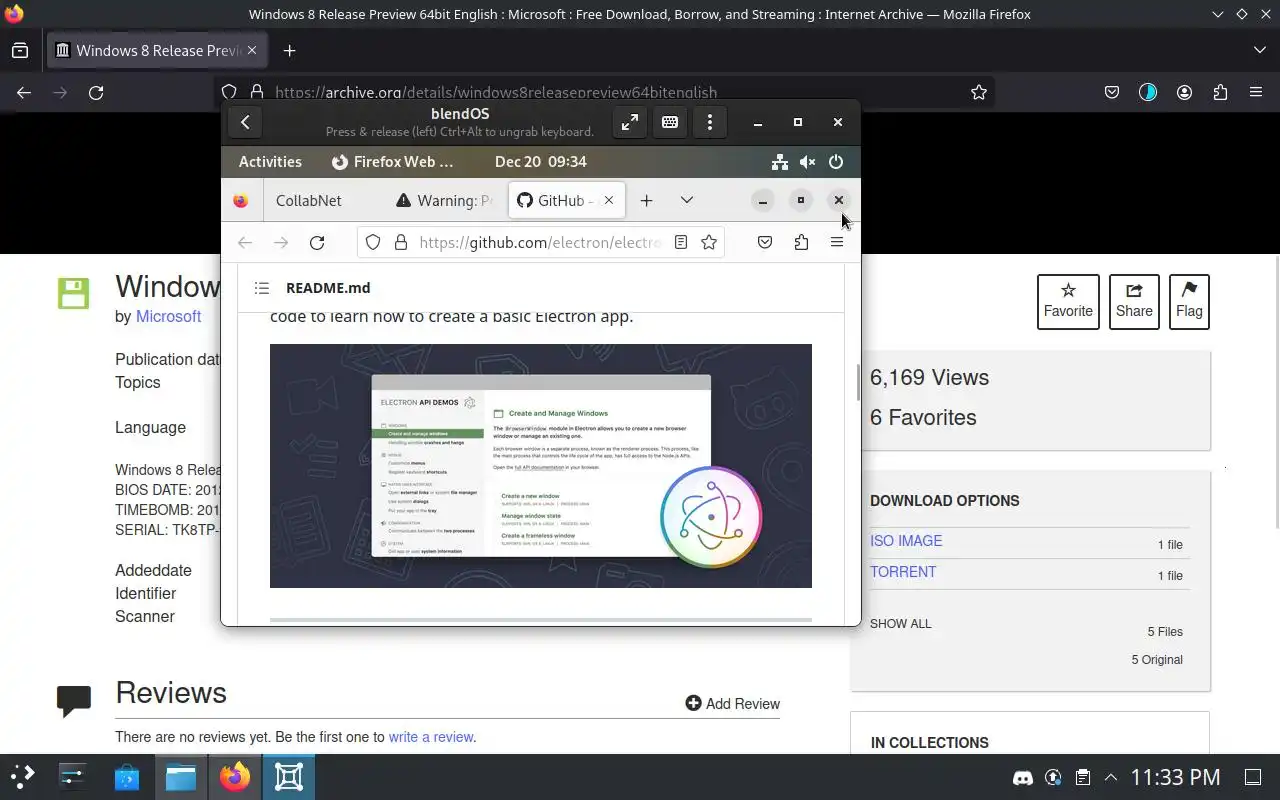1280x800 pixels.
Task: Open the 11:33 PM clock calendar
Action: tap(1176, 777)
